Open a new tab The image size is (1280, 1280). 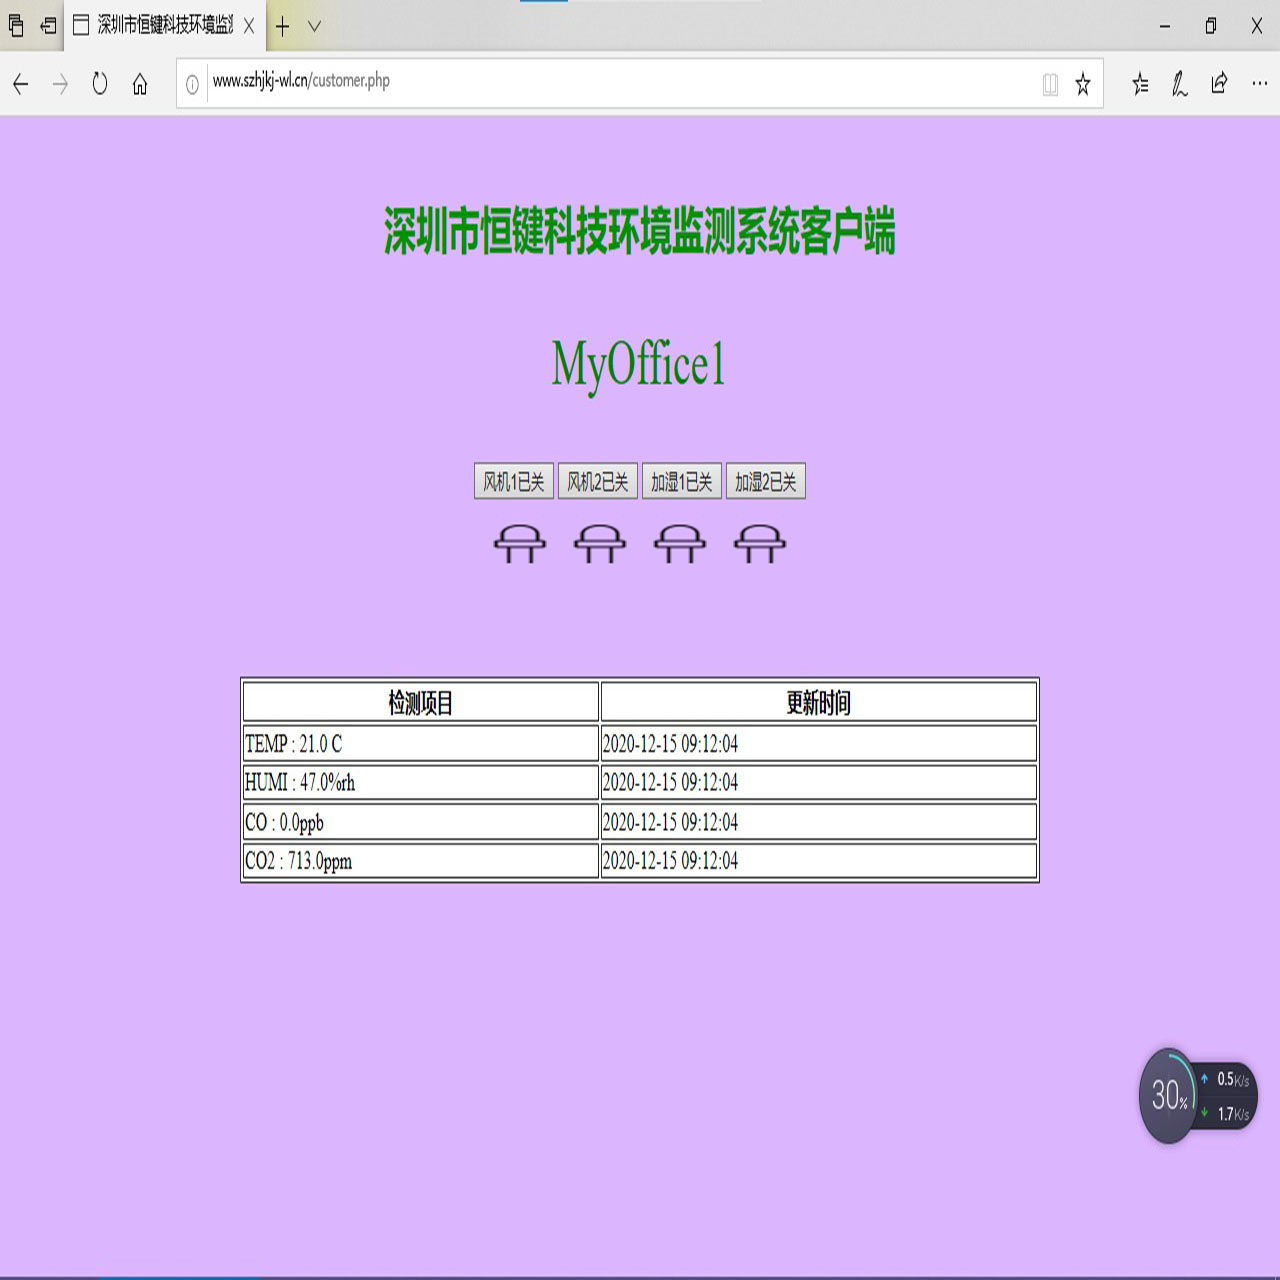(x=283, y=26)
